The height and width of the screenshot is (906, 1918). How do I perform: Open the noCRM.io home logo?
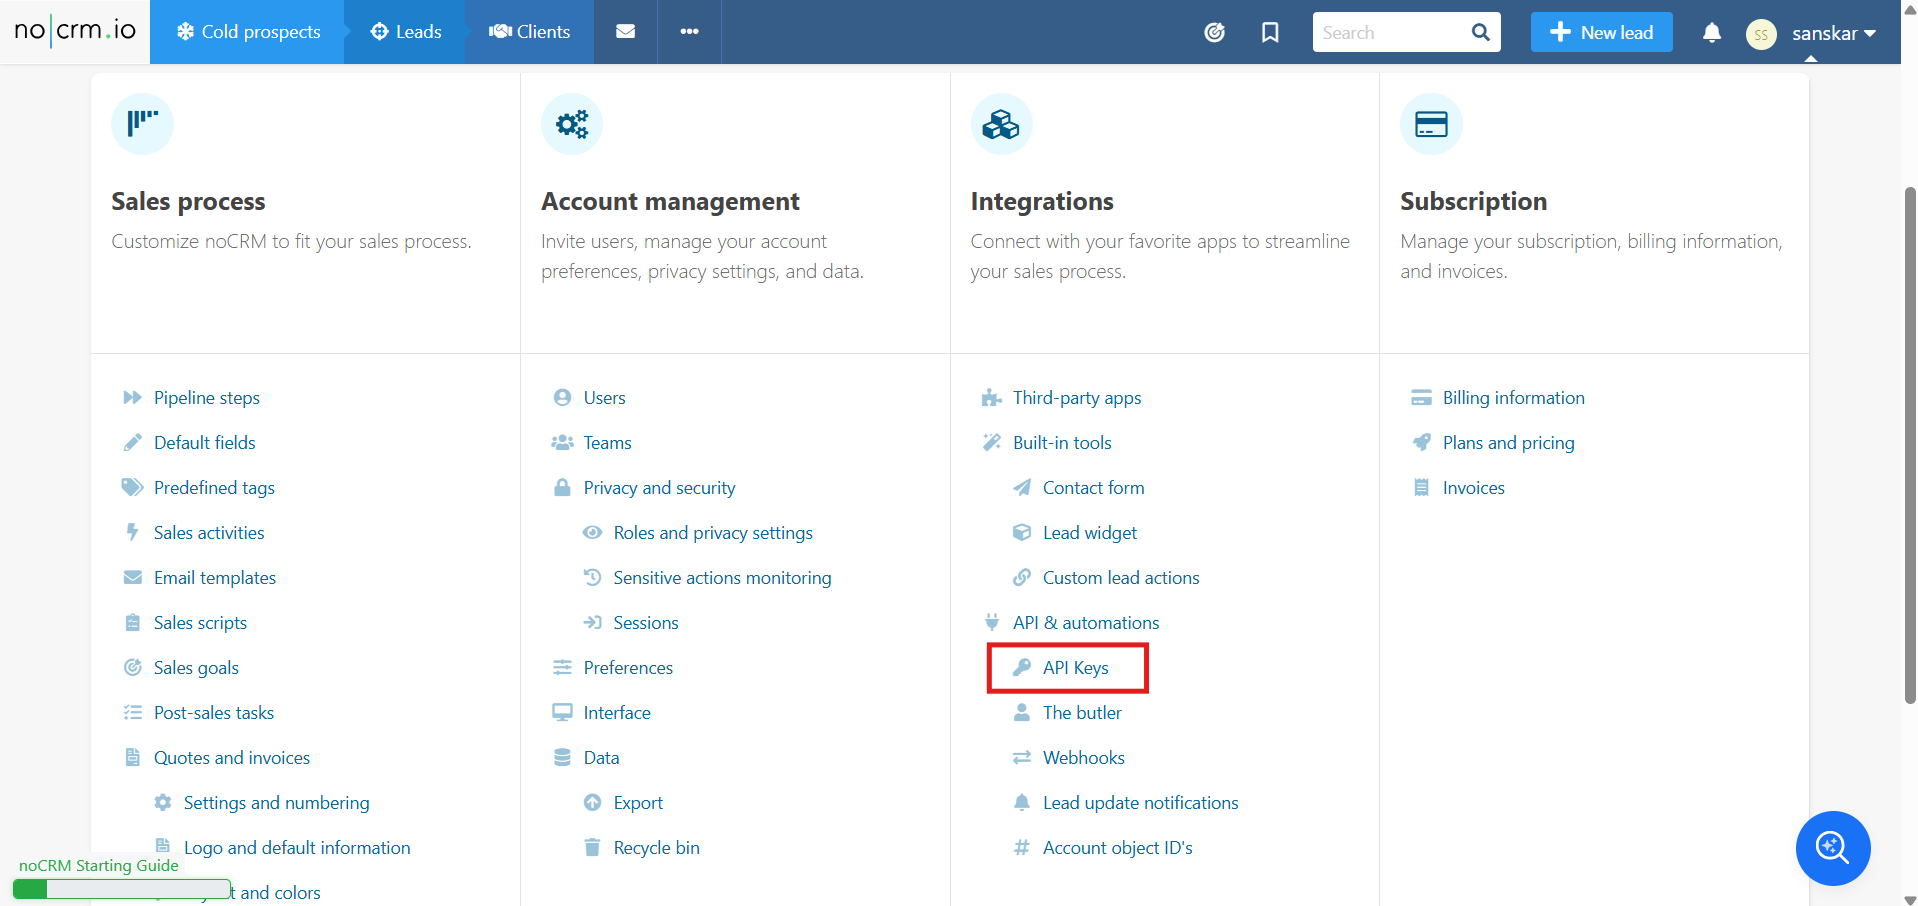75,31
